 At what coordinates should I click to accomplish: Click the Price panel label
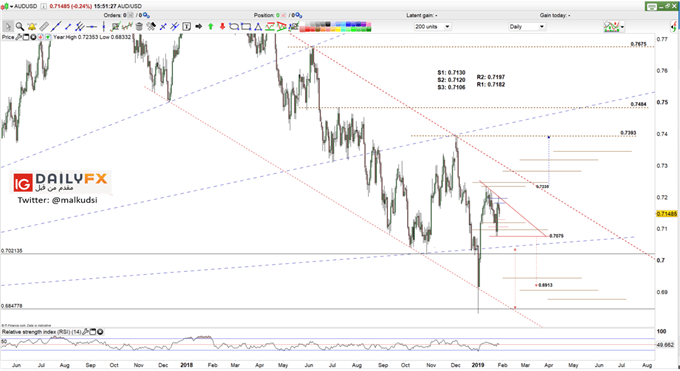point(8,37)
